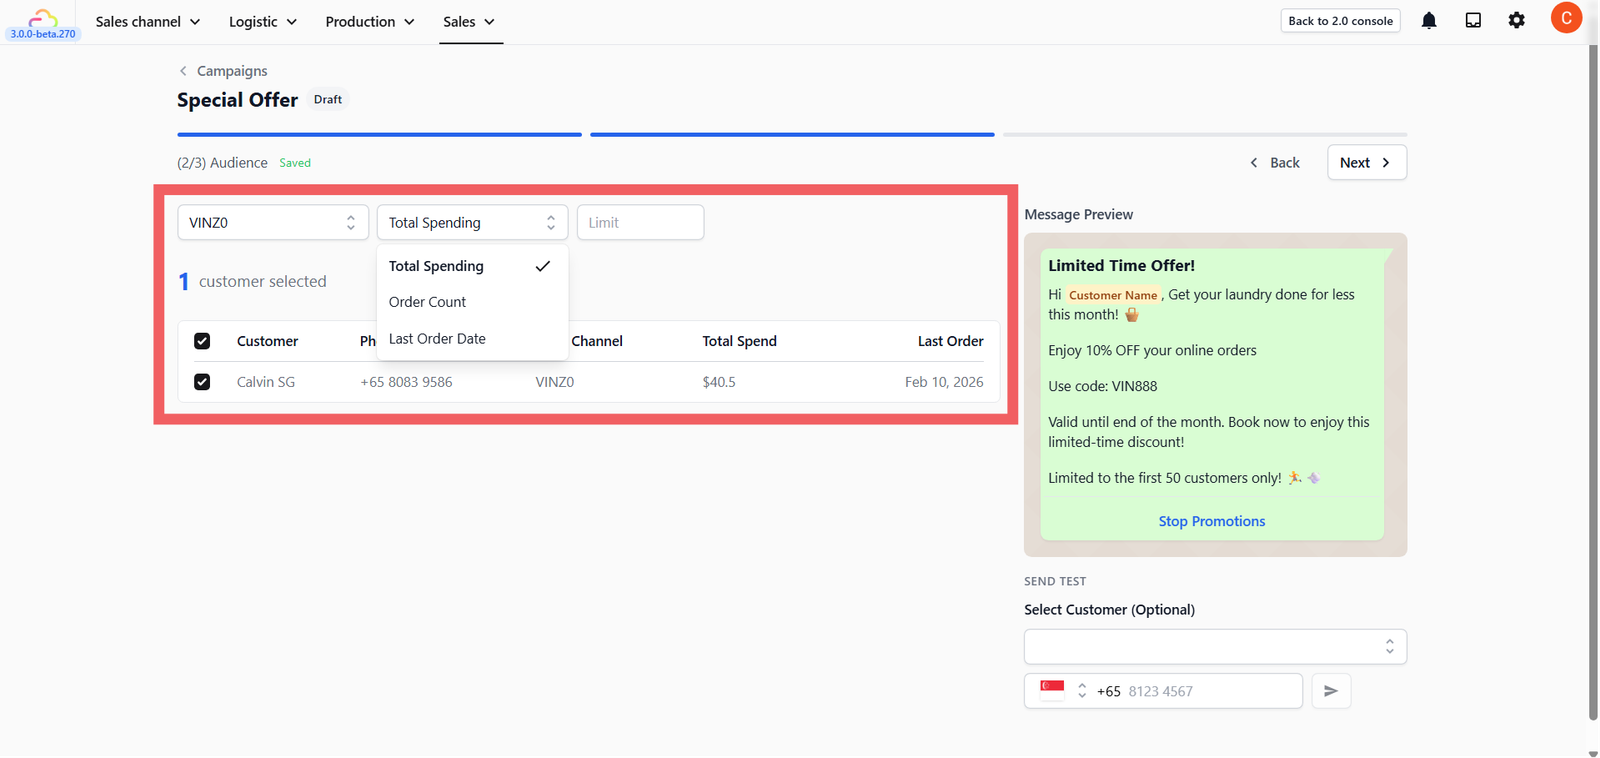This screenshot has height=758, width=1600.
Task: Choose Last Order Date option
Action: click(x=472, y=339)
